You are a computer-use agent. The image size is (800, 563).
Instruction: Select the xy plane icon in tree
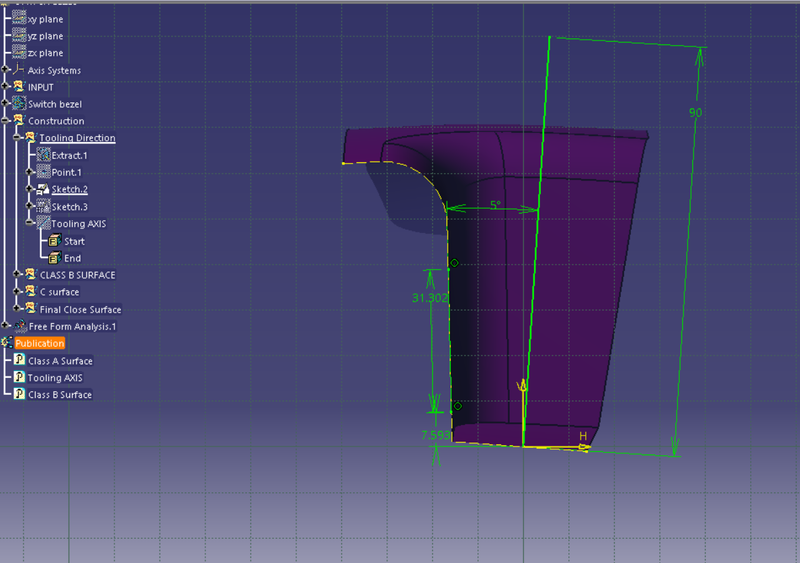[19, 19]
